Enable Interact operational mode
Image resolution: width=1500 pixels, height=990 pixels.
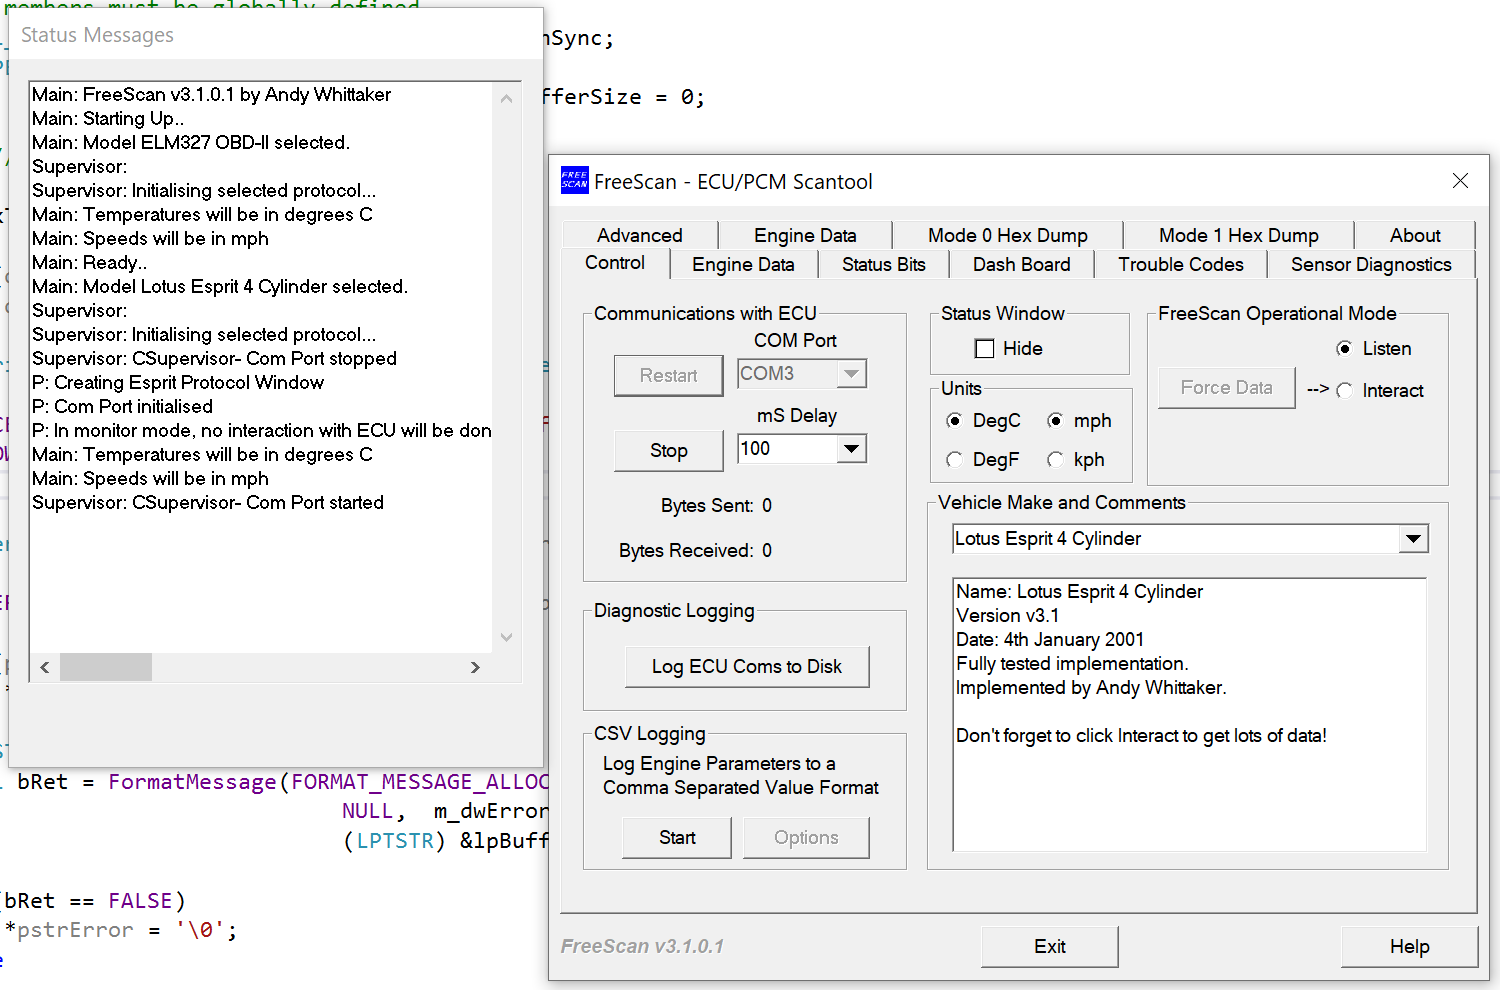click(1345, 391)
